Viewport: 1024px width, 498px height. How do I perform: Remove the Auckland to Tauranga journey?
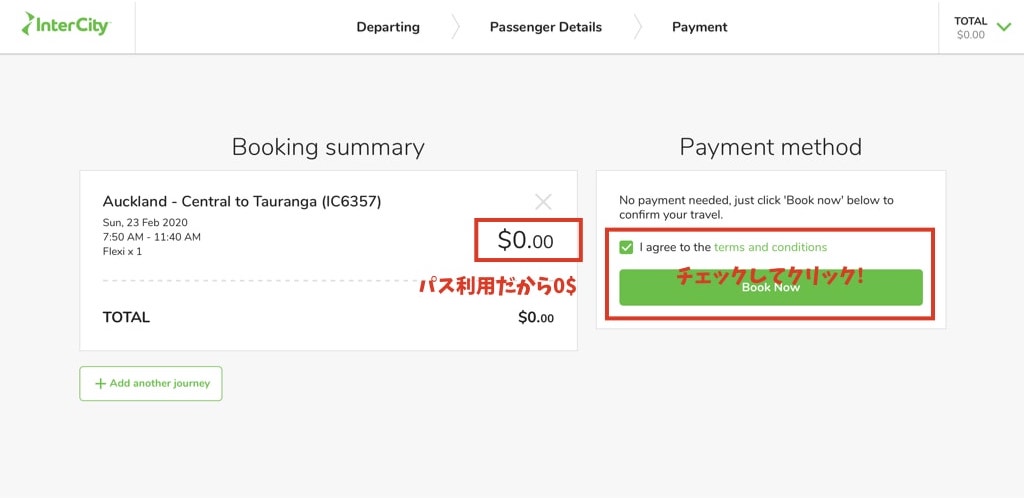tap(543, 202)
